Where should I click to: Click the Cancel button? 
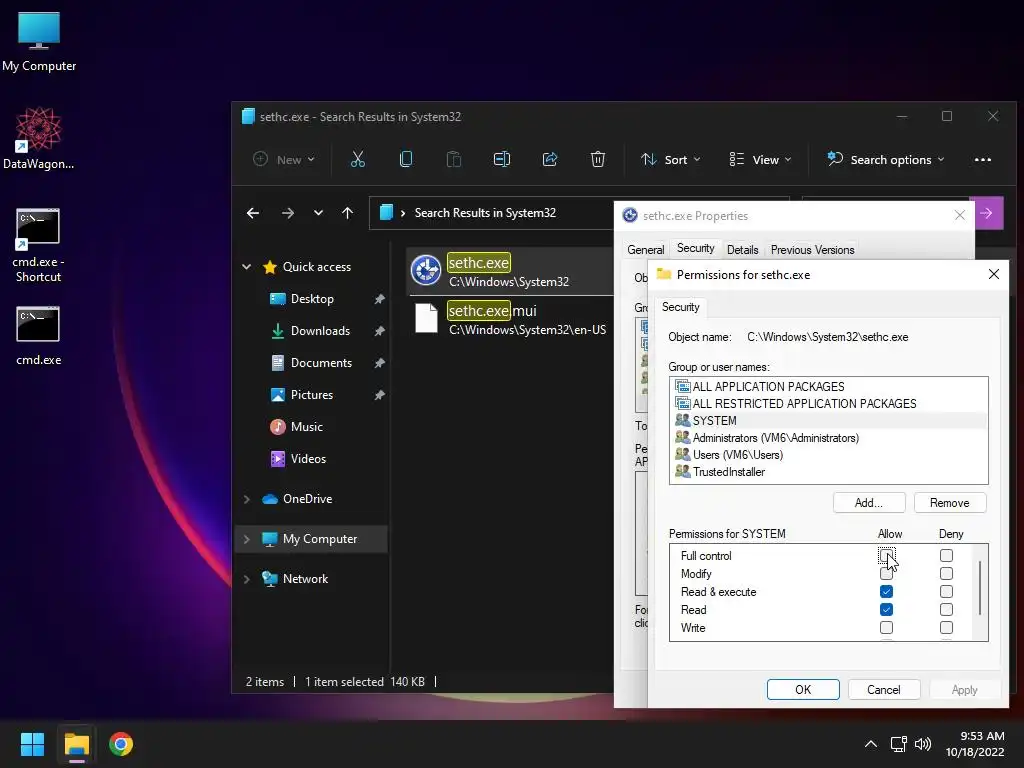click(884, 690)
